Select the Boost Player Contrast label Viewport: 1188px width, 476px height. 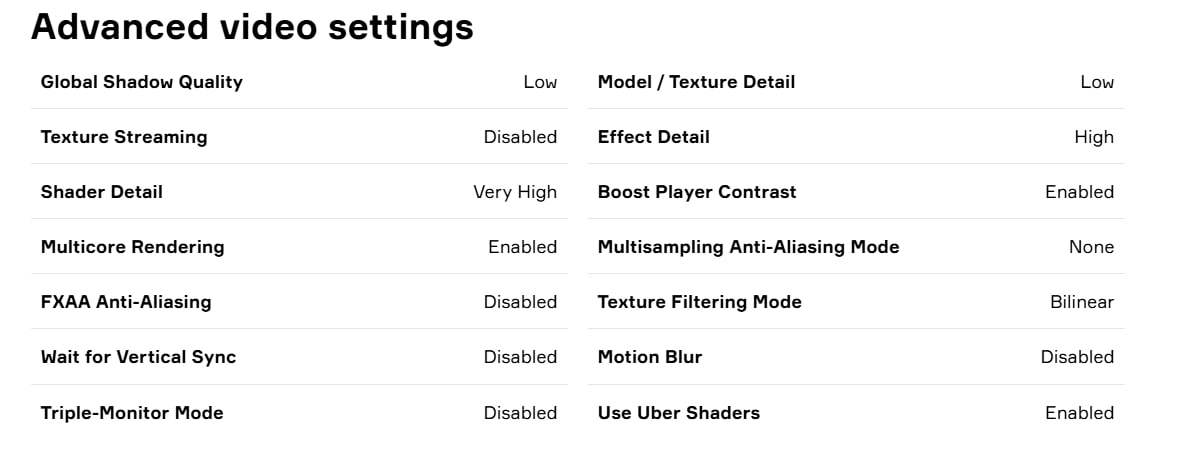pos(697,192)
